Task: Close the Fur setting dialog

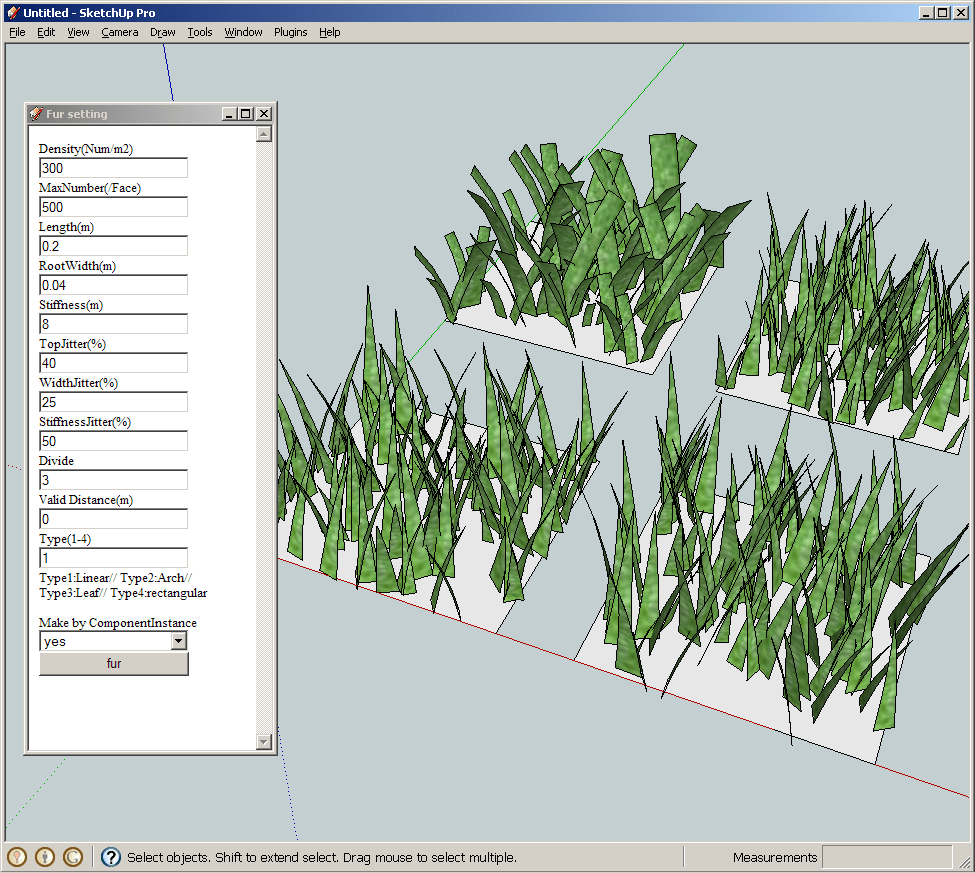Action: coord(264,114)
